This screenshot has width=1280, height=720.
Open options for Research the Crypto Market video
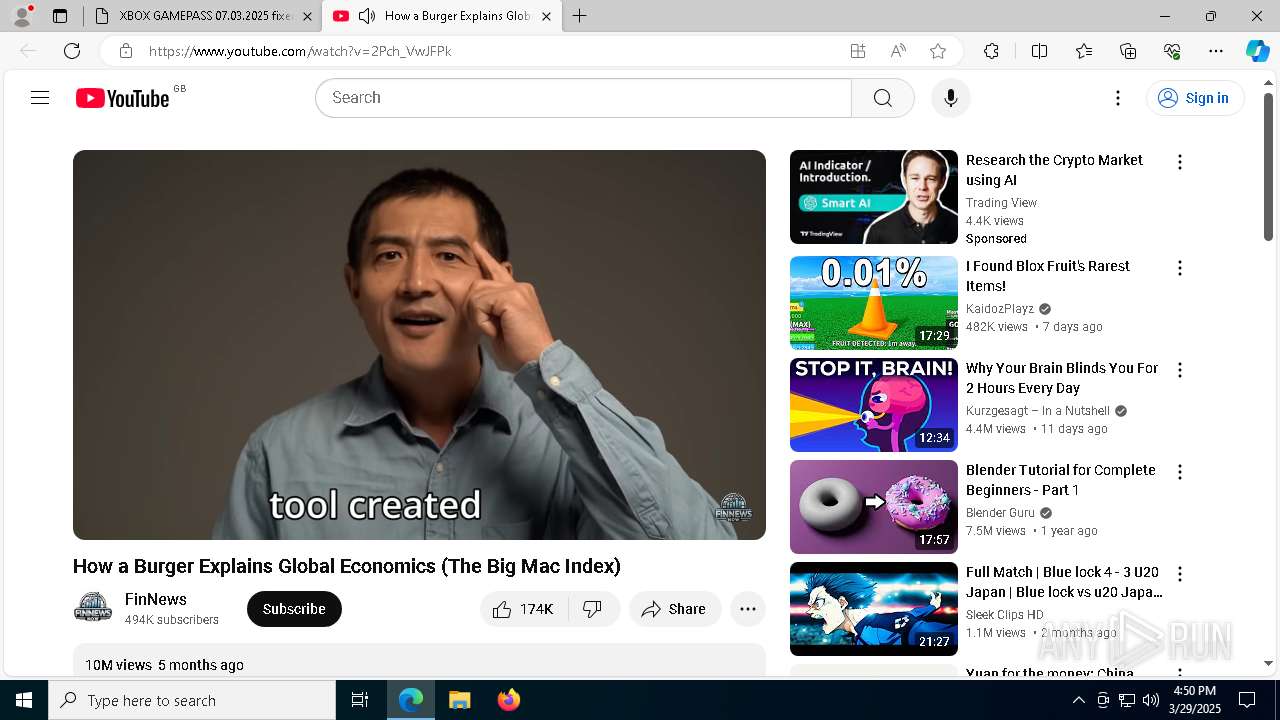click(1180, 162)
